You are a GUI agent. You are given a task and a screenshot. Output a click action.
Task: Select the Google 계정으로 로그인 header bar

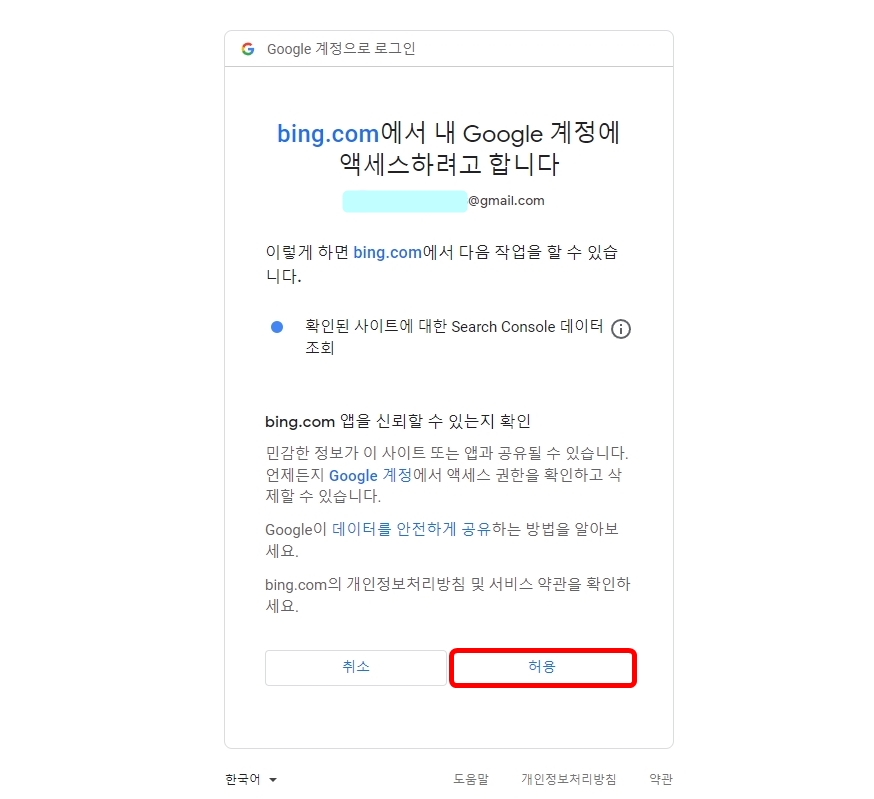(x=449, y=47)
